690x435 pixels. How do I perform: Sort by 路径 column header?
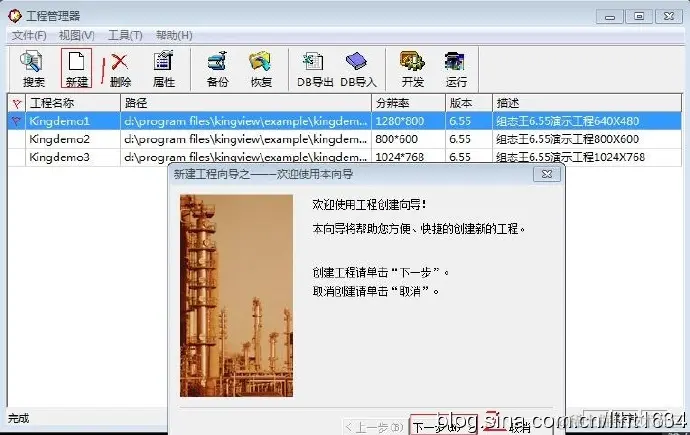tap(246, 103)
